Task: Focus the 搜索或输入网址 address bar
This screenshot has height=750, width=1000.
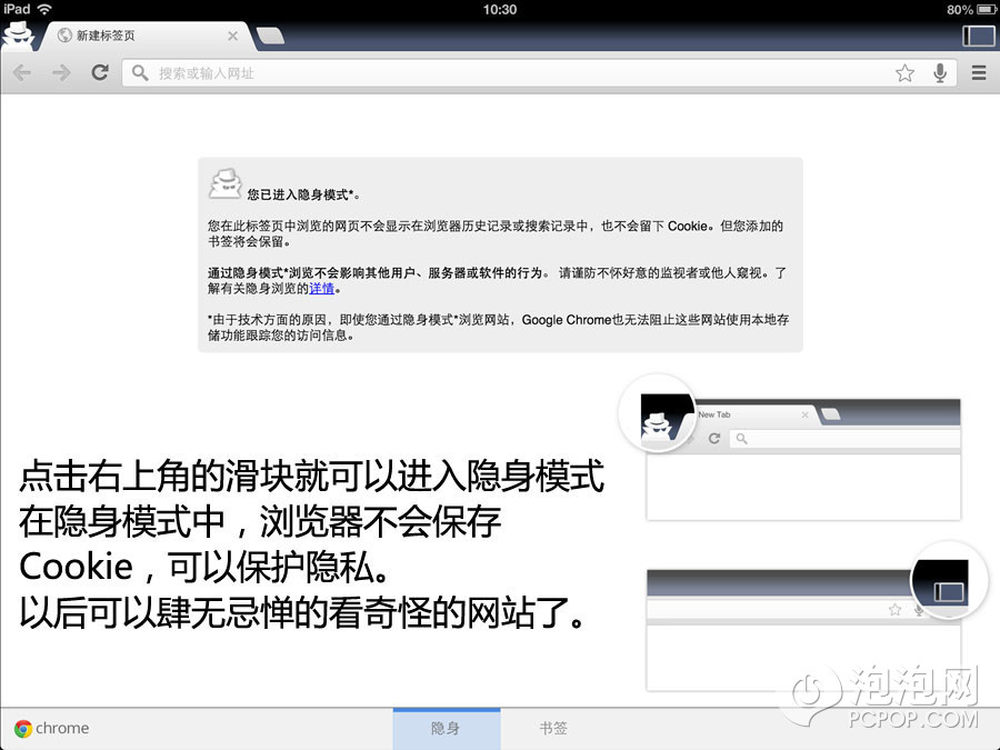Action: click(x=539, y=73)
